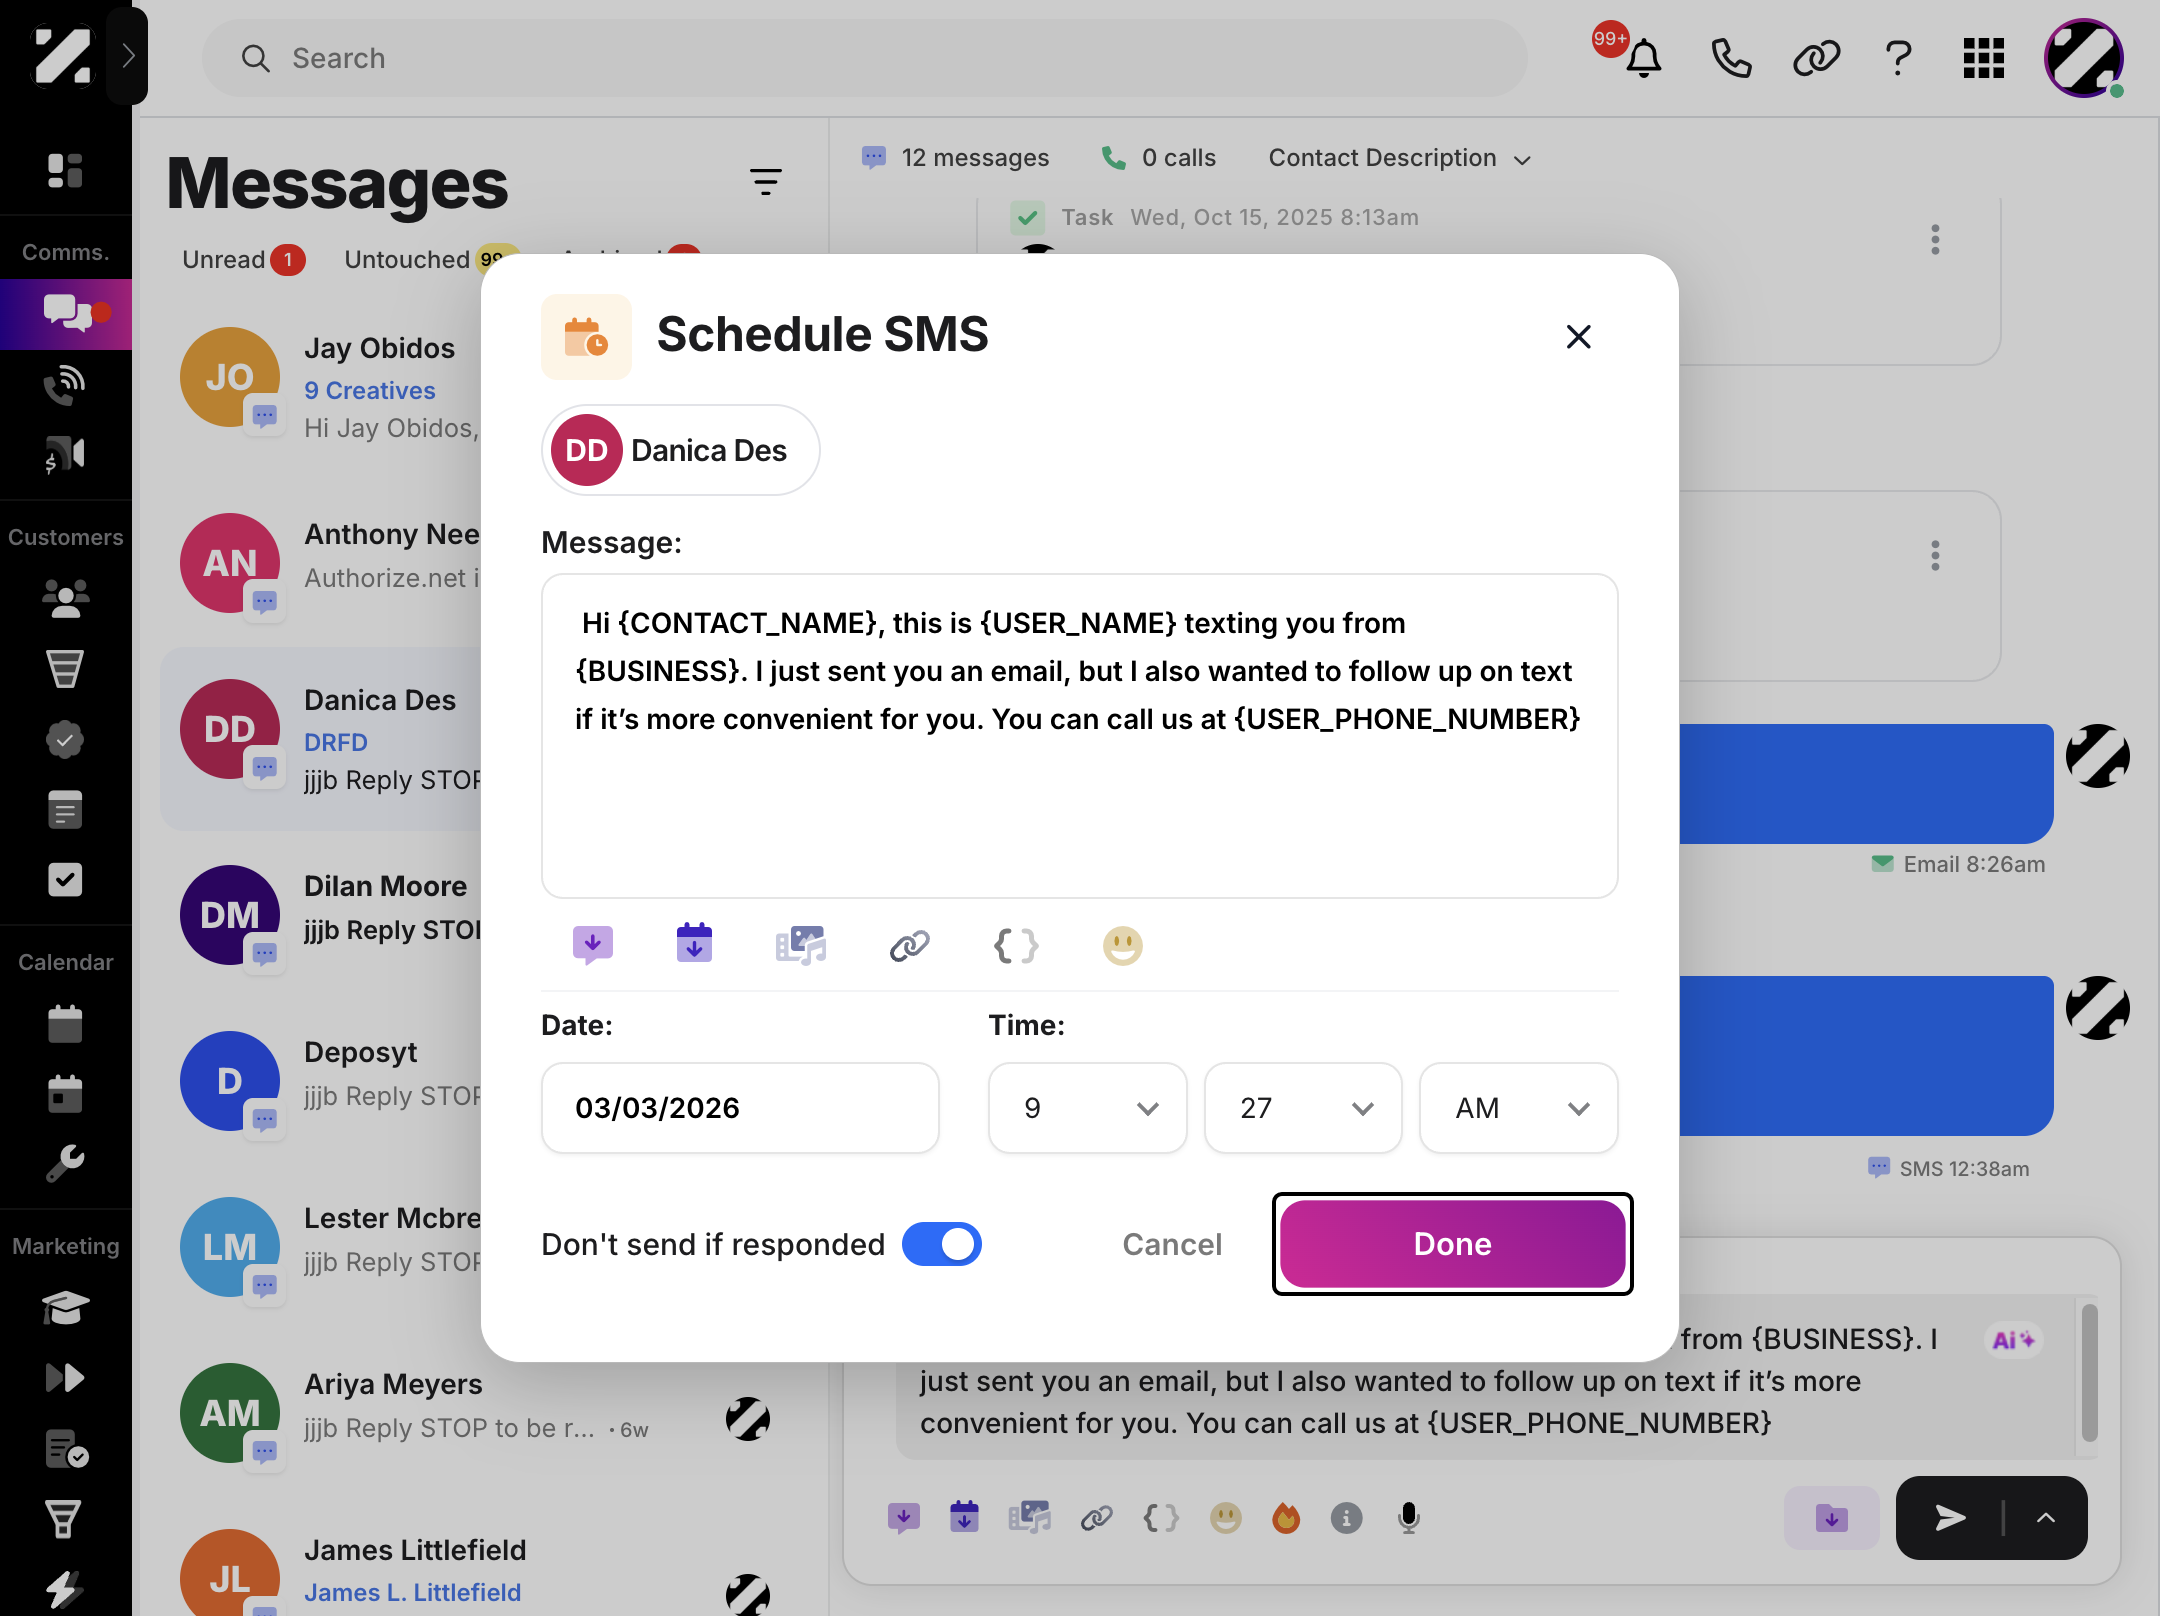Expand the sidebar with chevron arrow

[127, 55]
